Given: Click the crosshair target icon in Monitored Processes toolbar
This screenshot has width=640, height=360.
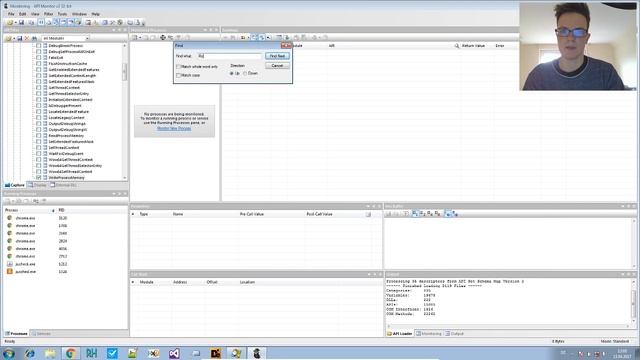Looking at the screenshot, I should click(x=163, y=38).
